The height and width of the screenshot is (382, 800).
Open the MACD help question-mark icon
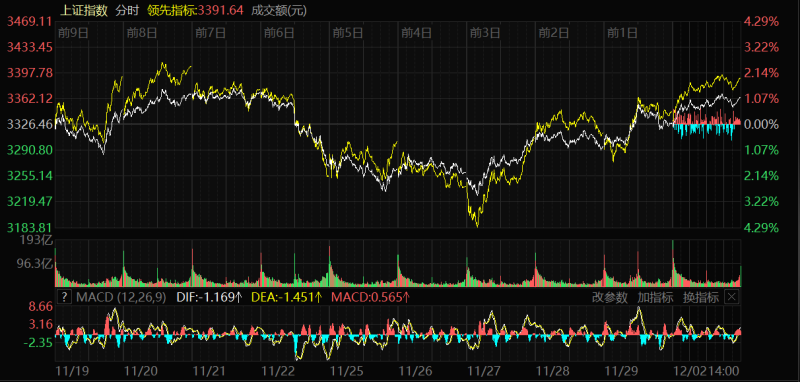pos(64,297)
